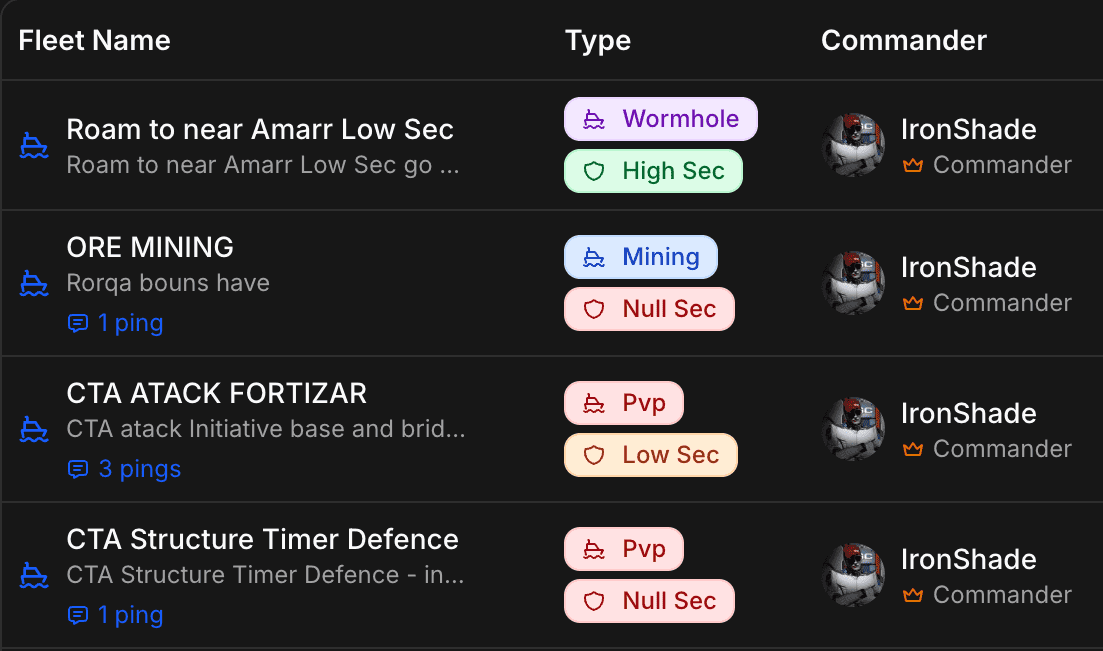
Task: Toggle the Null Sec badge on ORE MINING
Action: point(648,309)
